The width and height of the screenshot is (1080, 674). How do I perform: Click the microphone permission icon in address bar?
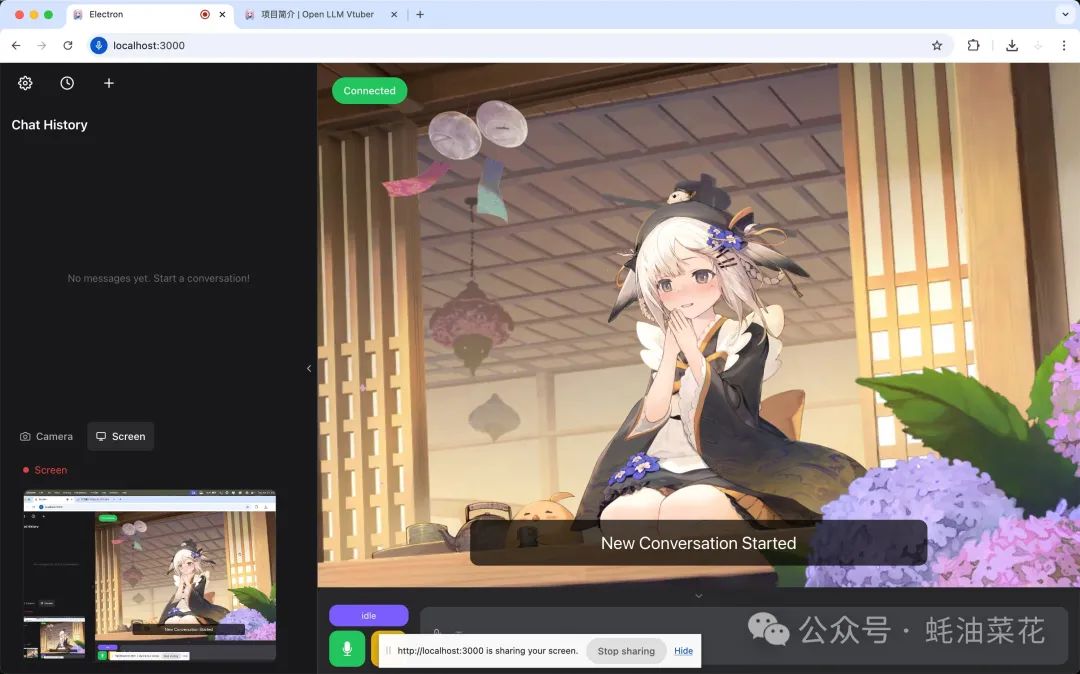(x=98, y=45)
